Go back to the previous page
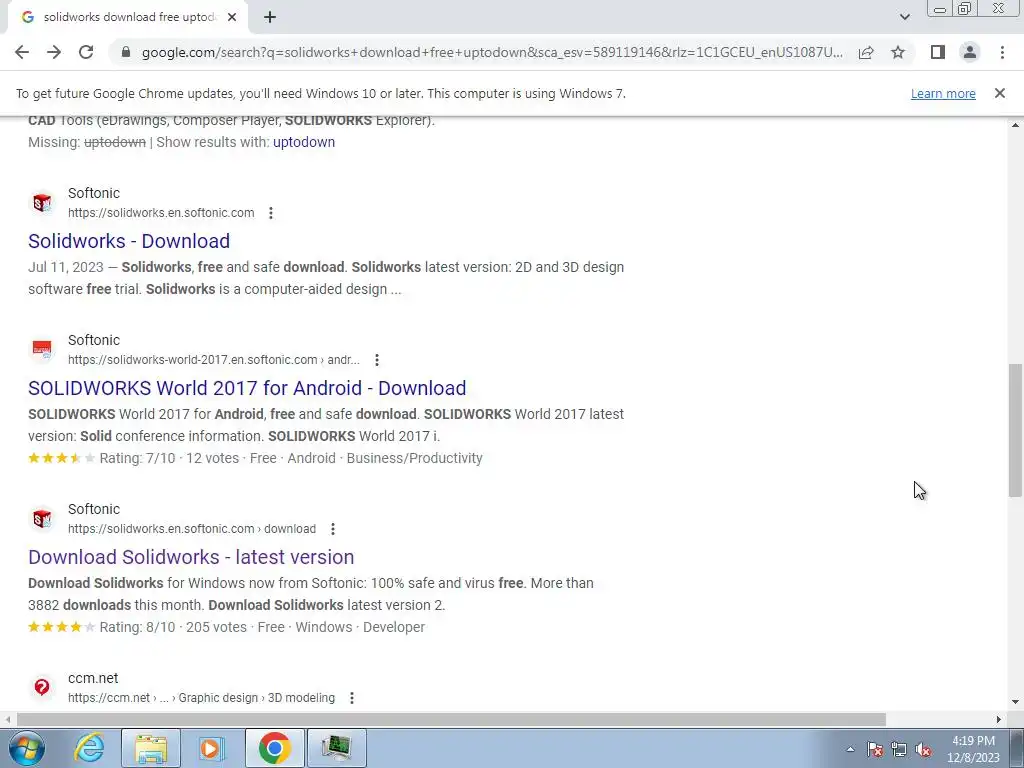The image size is (1024, 768). pos(22,52)
